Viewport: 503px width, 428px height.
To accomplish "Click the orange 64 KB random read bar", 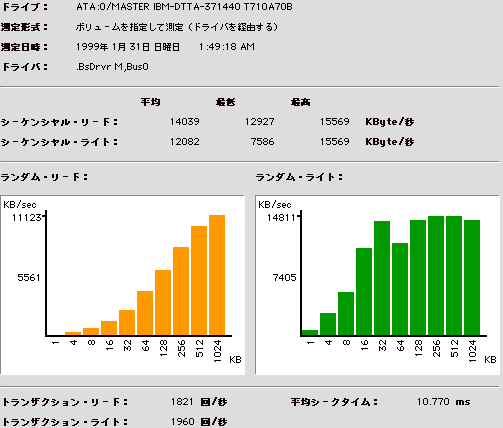I will [x=145, y=313].
